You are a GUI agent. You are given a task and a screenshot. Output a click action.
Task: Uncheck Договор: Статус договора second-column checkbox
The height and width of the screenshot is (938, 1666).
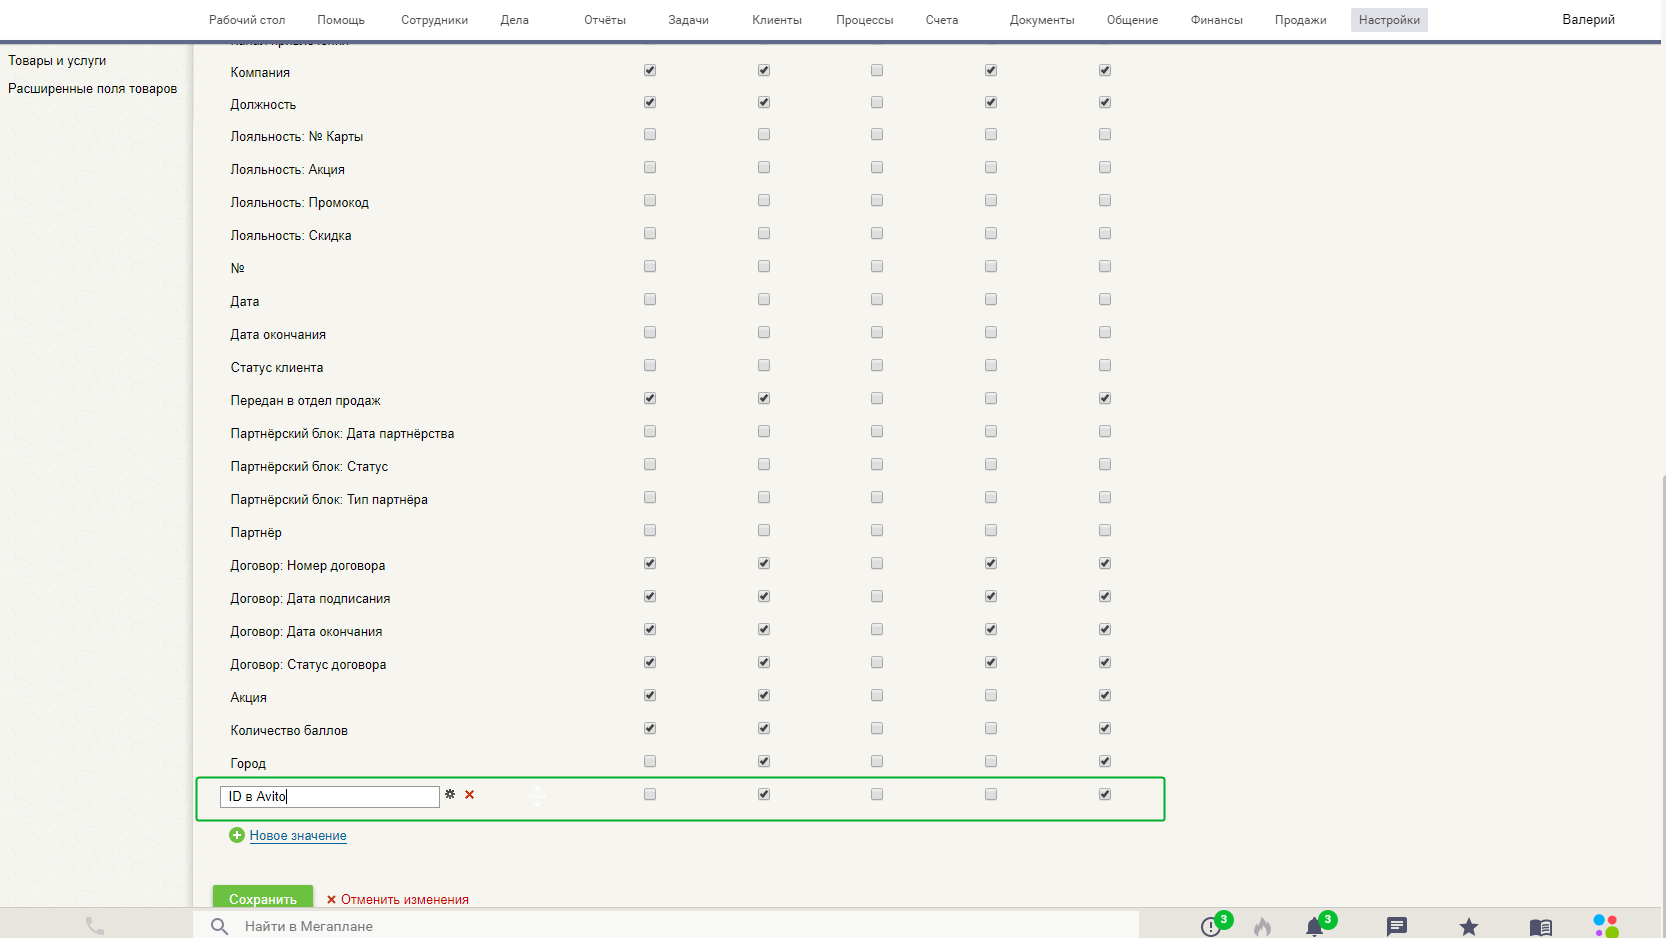click(764, 662)
